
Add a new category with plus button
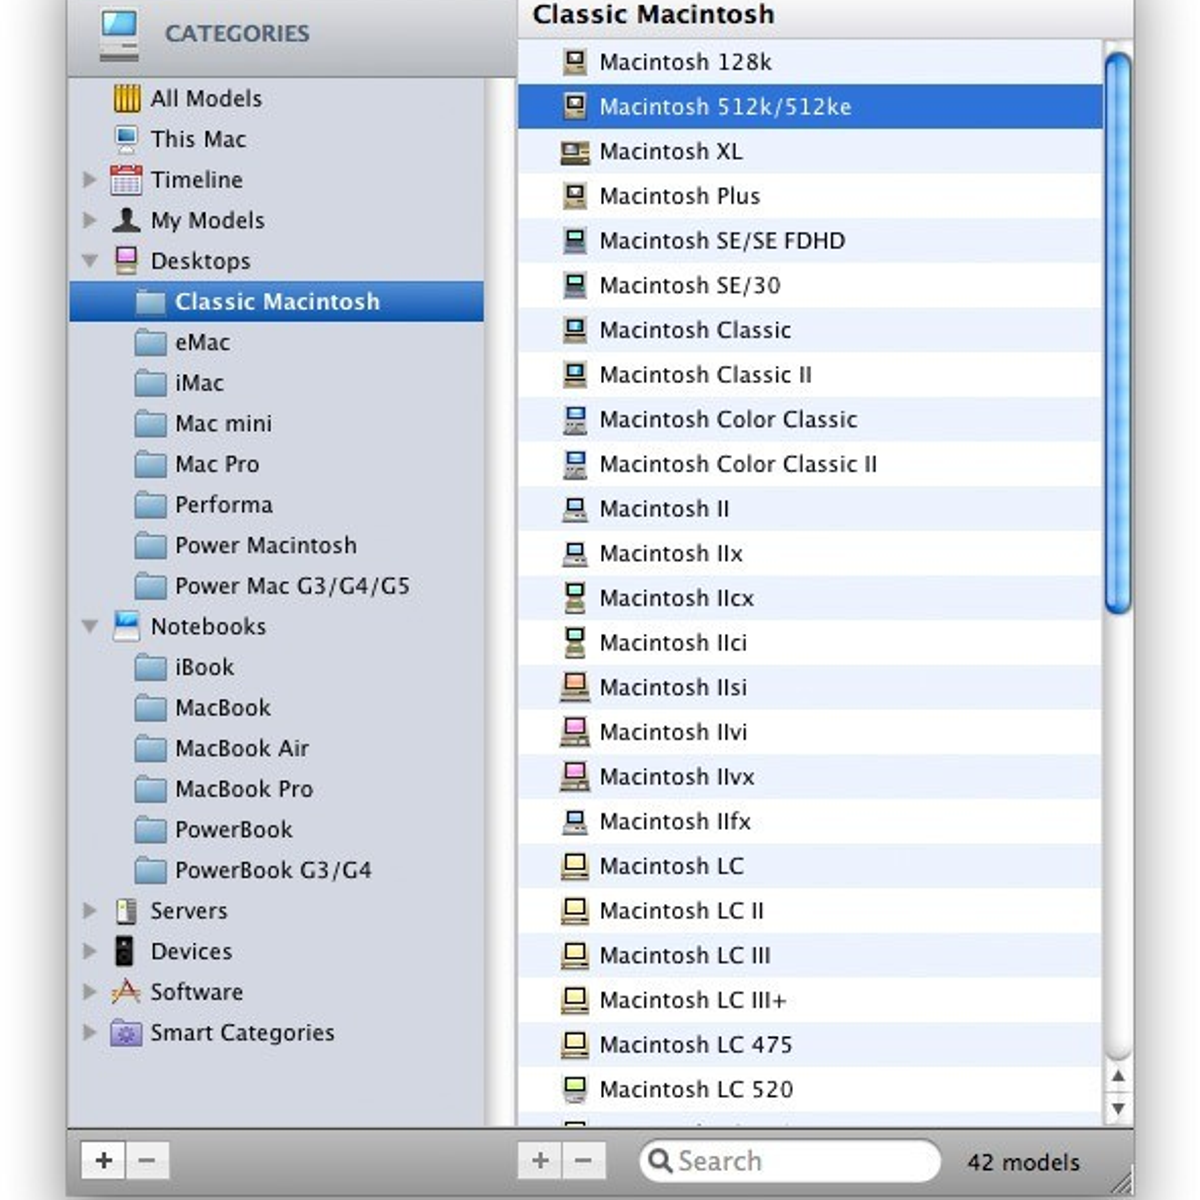click(104, 1160)
